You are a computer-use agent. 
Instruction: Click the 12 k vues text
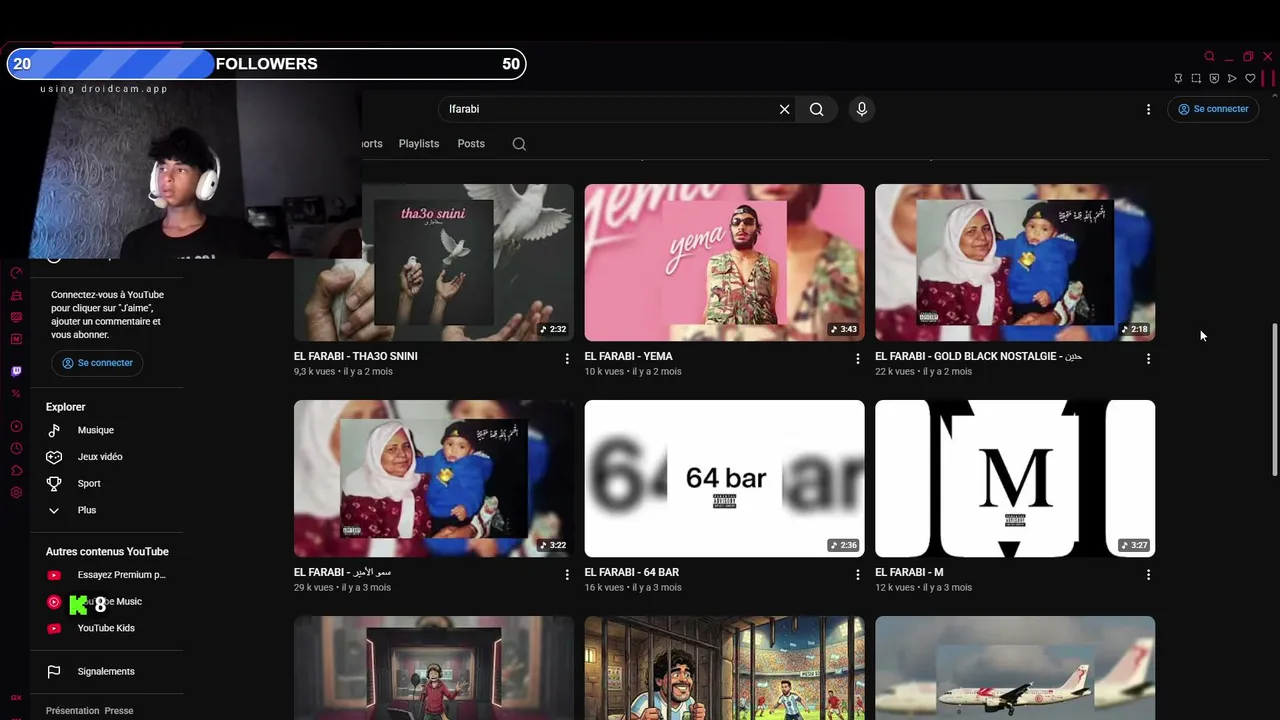click(x=895, y=587)
